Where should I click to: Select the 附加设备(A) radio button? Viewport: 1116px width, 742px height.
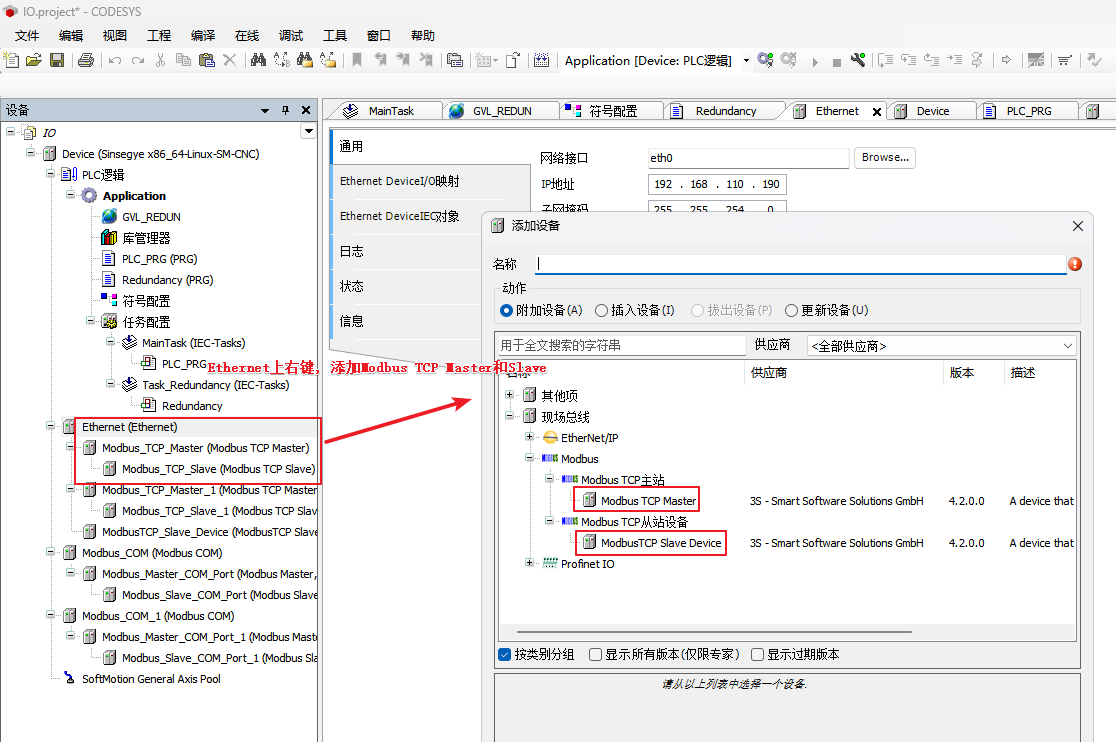[507, 311]
